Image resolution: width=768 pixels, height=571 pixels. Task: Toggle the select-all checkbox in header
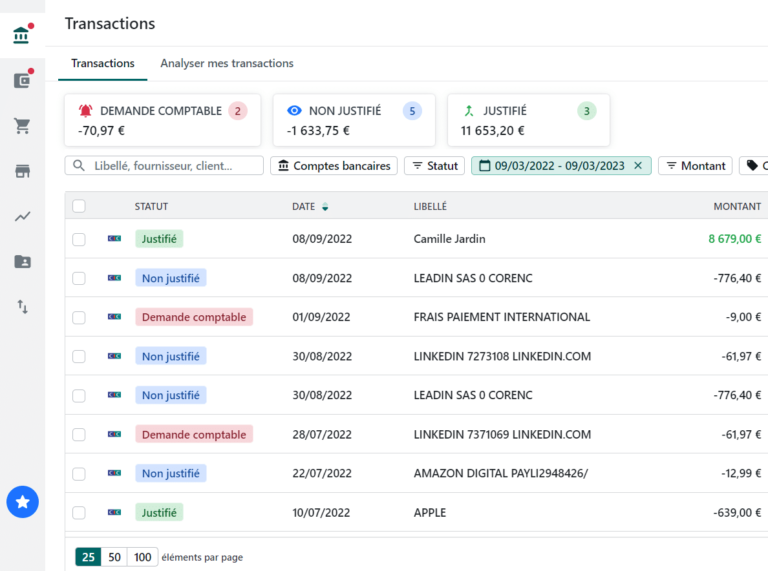click(x=79, y=206)
